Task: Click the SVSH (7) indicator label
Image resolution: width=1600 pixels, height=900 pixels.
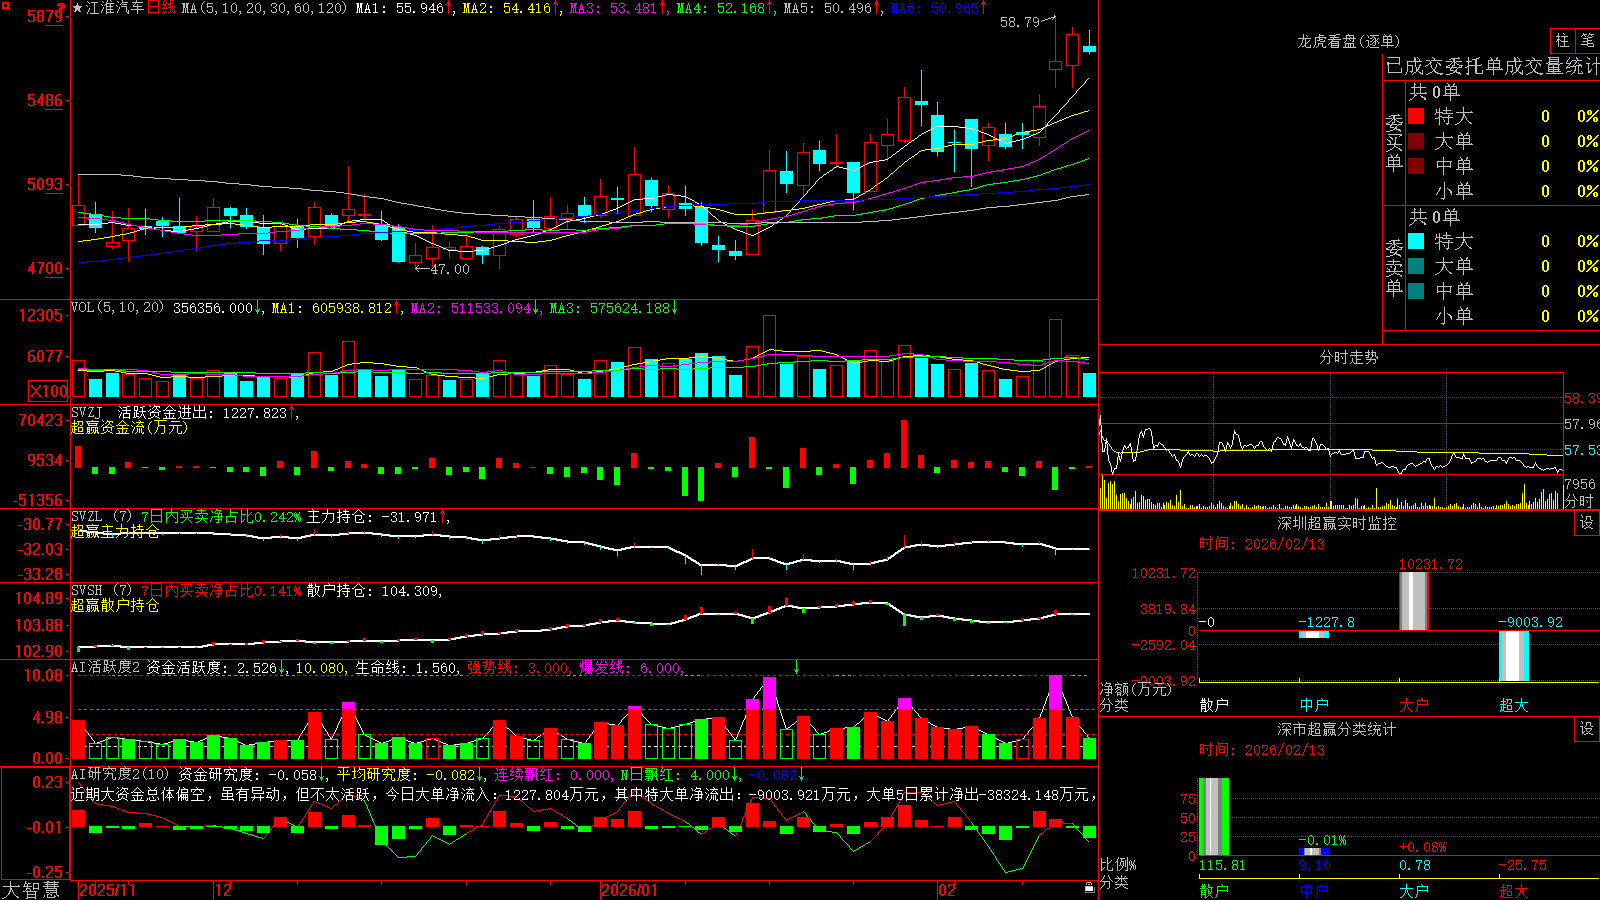Action: pos(102,591)
